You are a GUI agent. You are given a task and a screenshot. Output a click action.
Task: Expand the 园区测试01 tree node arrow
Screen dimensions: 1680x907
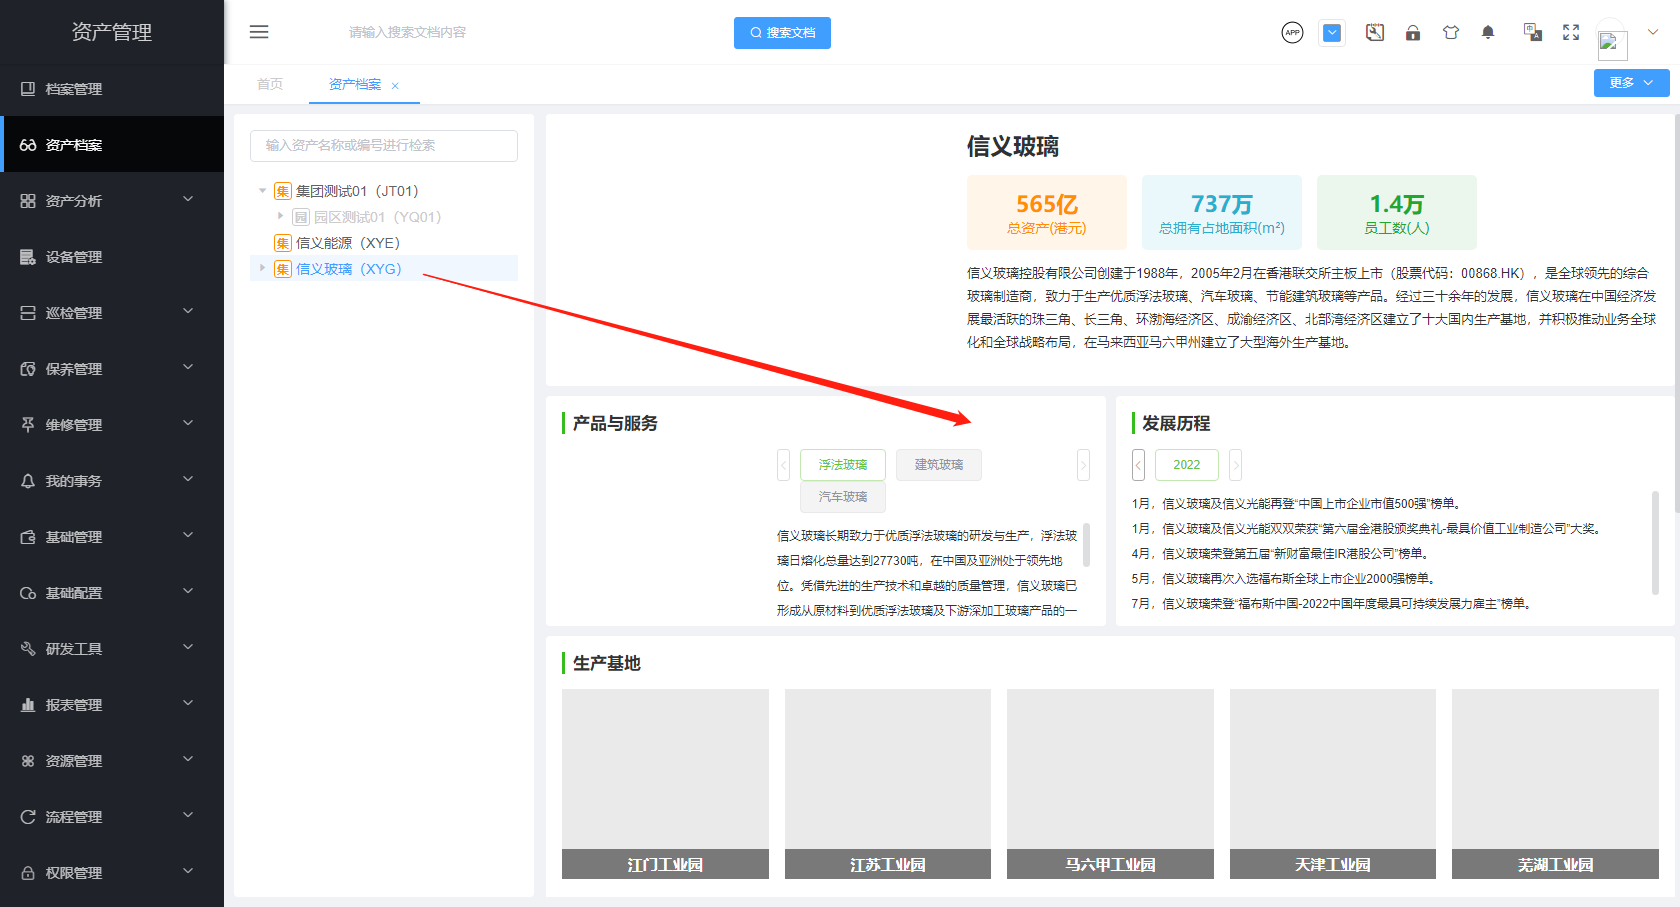point(281,216)
